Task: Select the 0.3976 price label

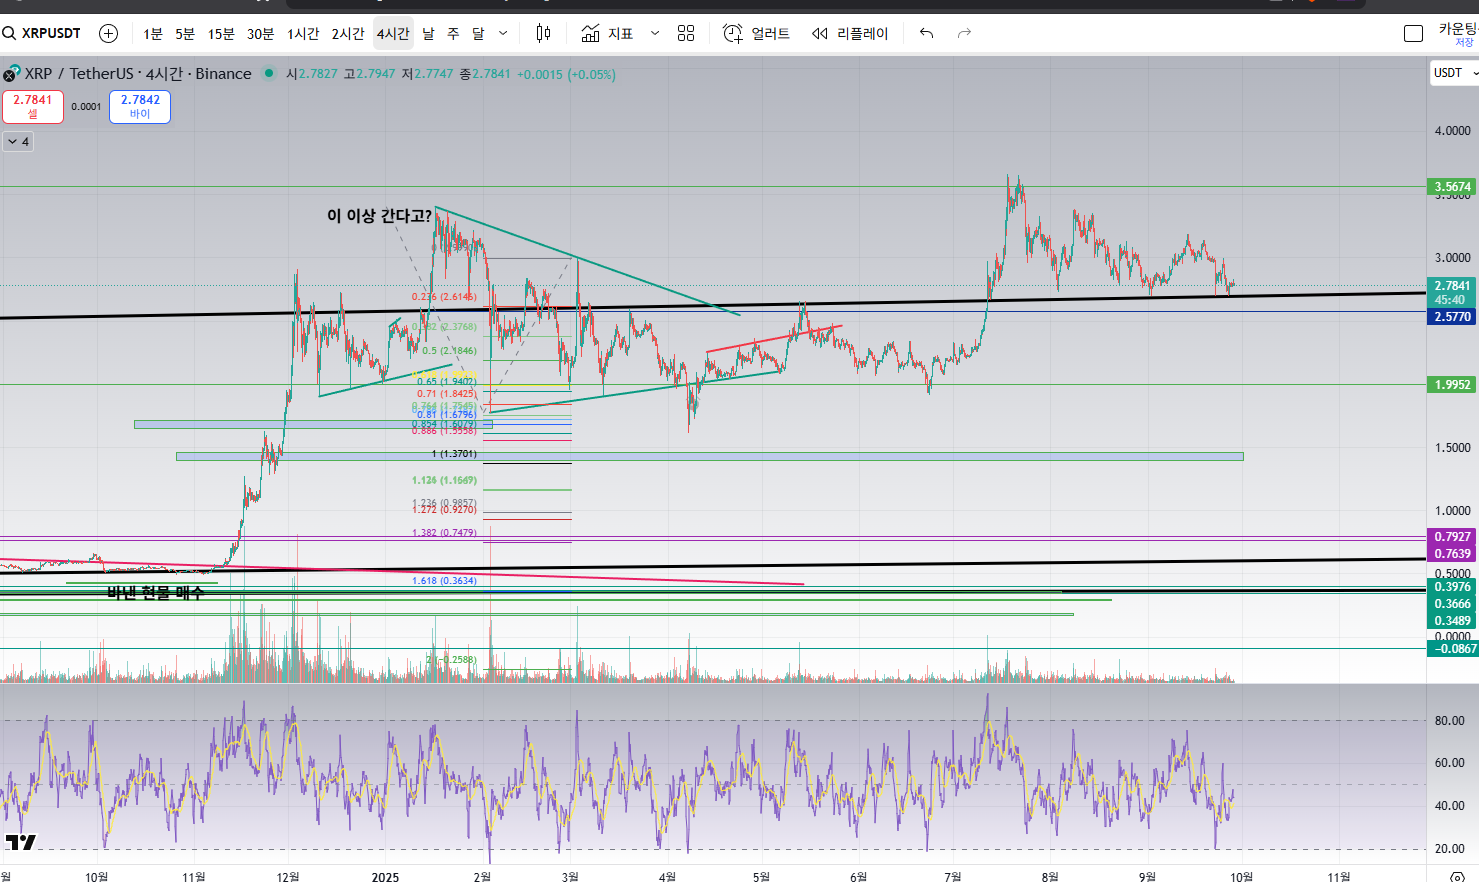Action: pyautogui.click(x=1452, y=587)
